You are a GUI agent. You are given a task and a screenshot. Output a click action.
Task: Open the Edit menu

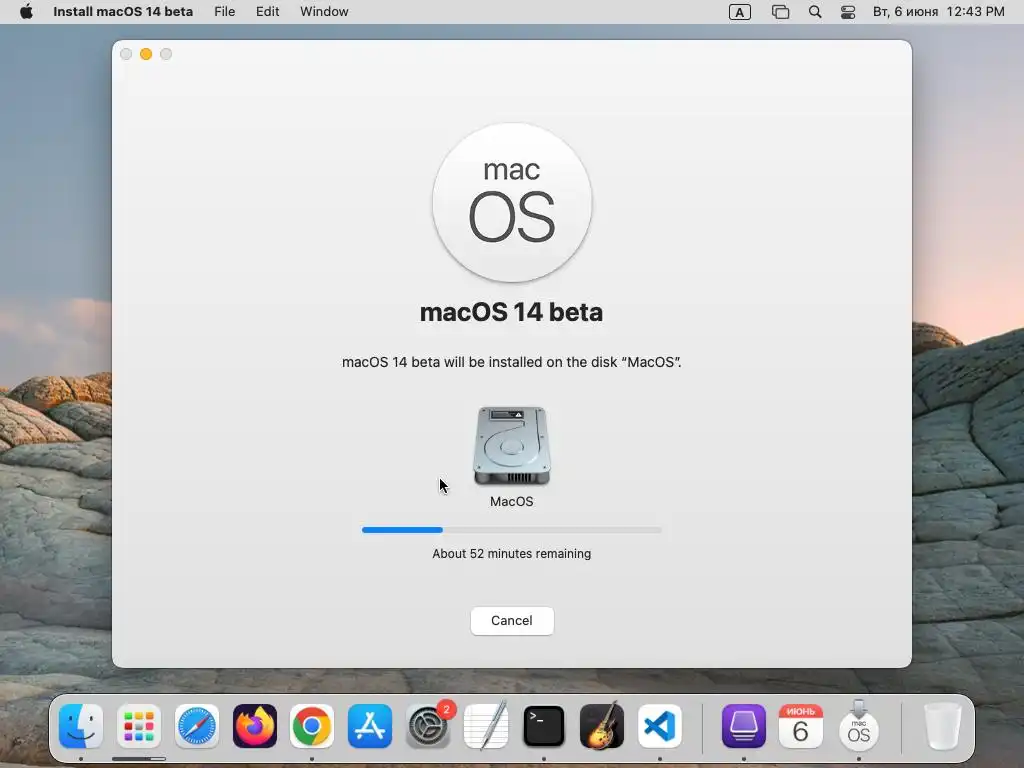pos(268,12)
